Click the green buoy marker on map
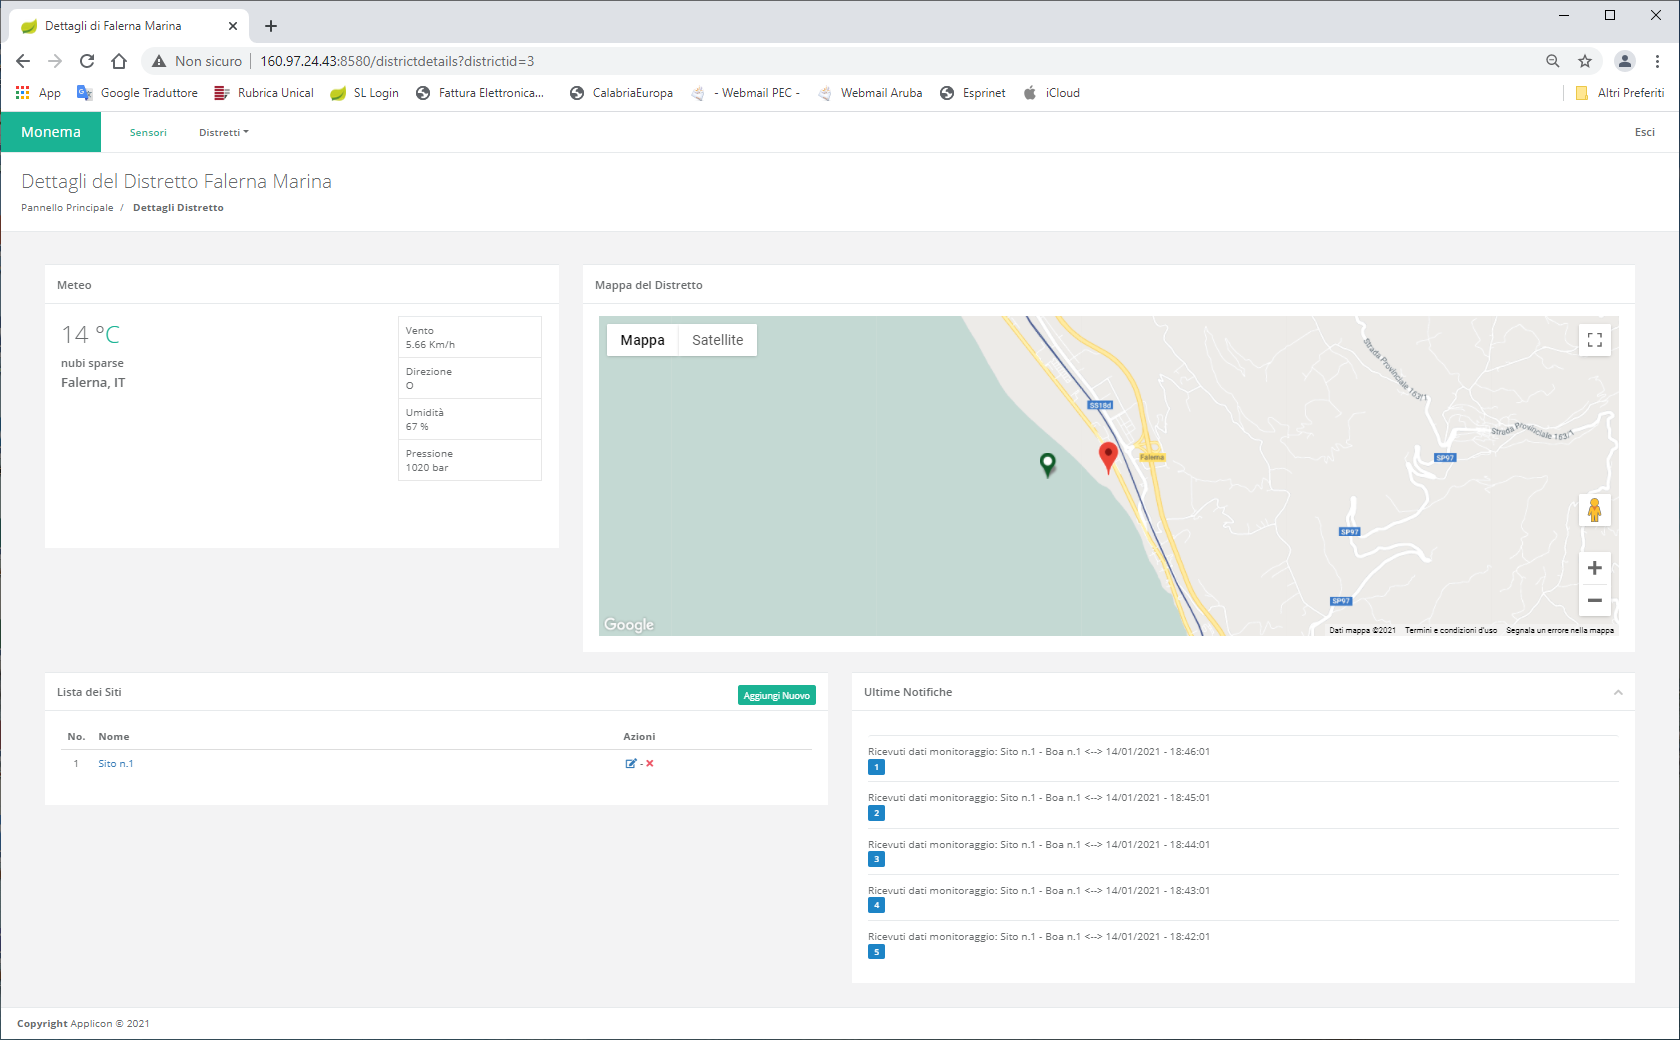Image resolution: width=1680 pixels, height=1040 pixels. coord(1047,463)
